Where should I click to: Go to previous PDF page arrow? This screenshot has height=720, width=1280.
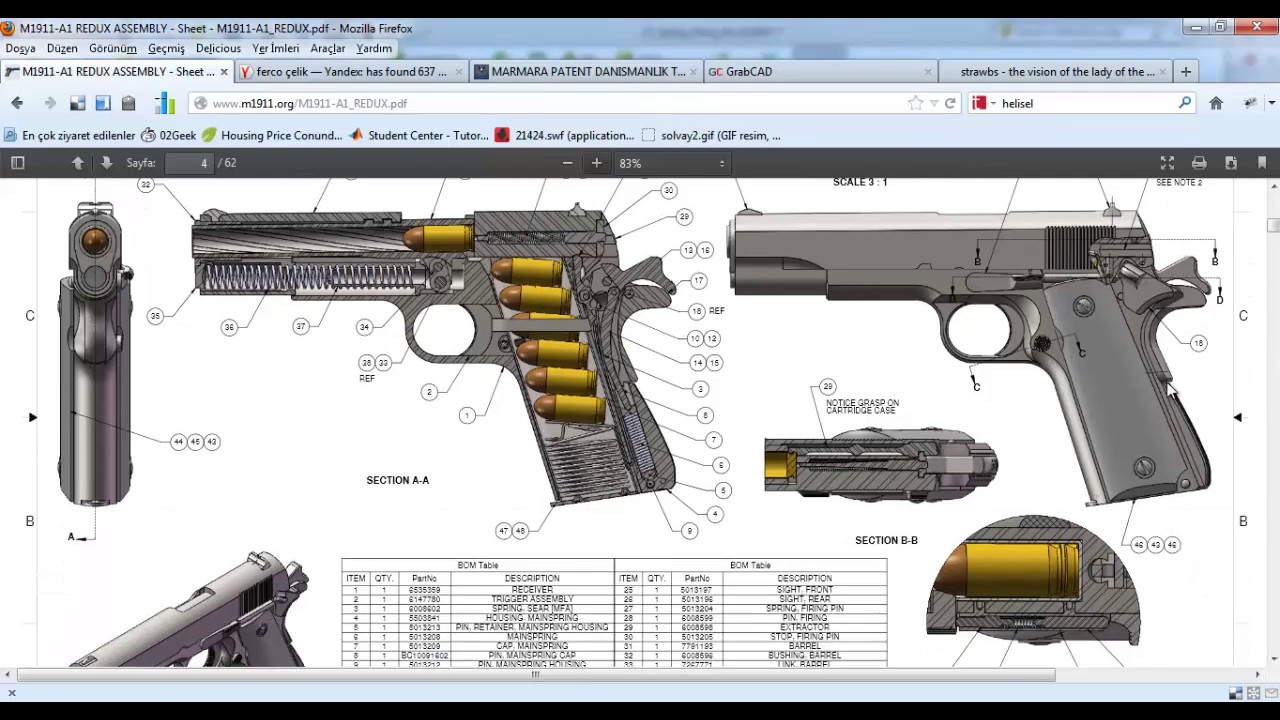[x=78, y=163]
